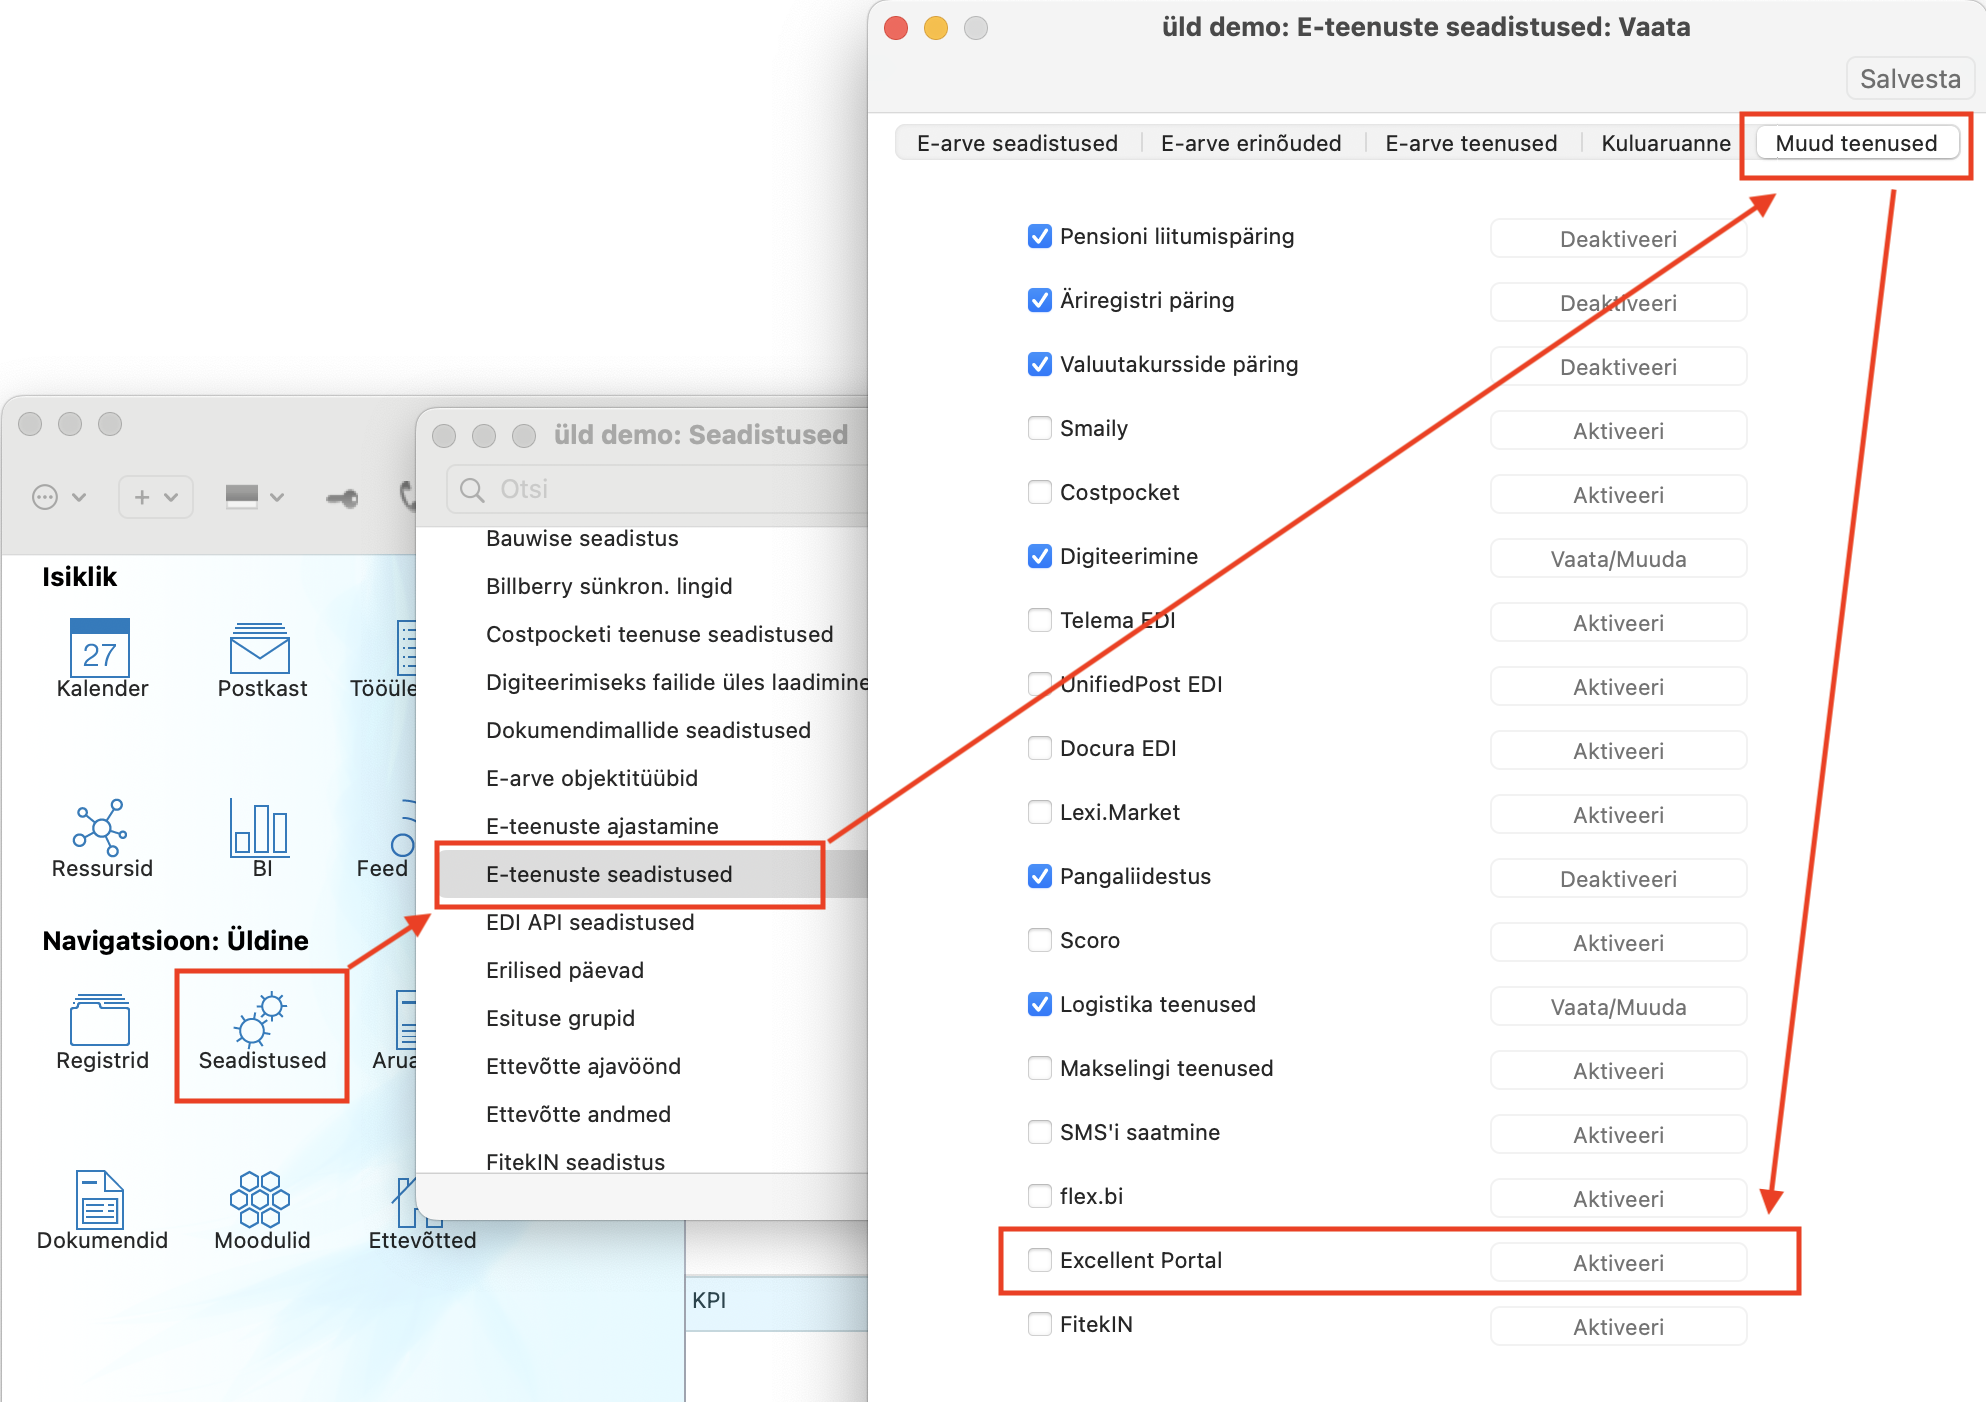Uncheck the Digiteerimine checkbox
This screenshot has height=1402, width=1986.
(1040, 556)
